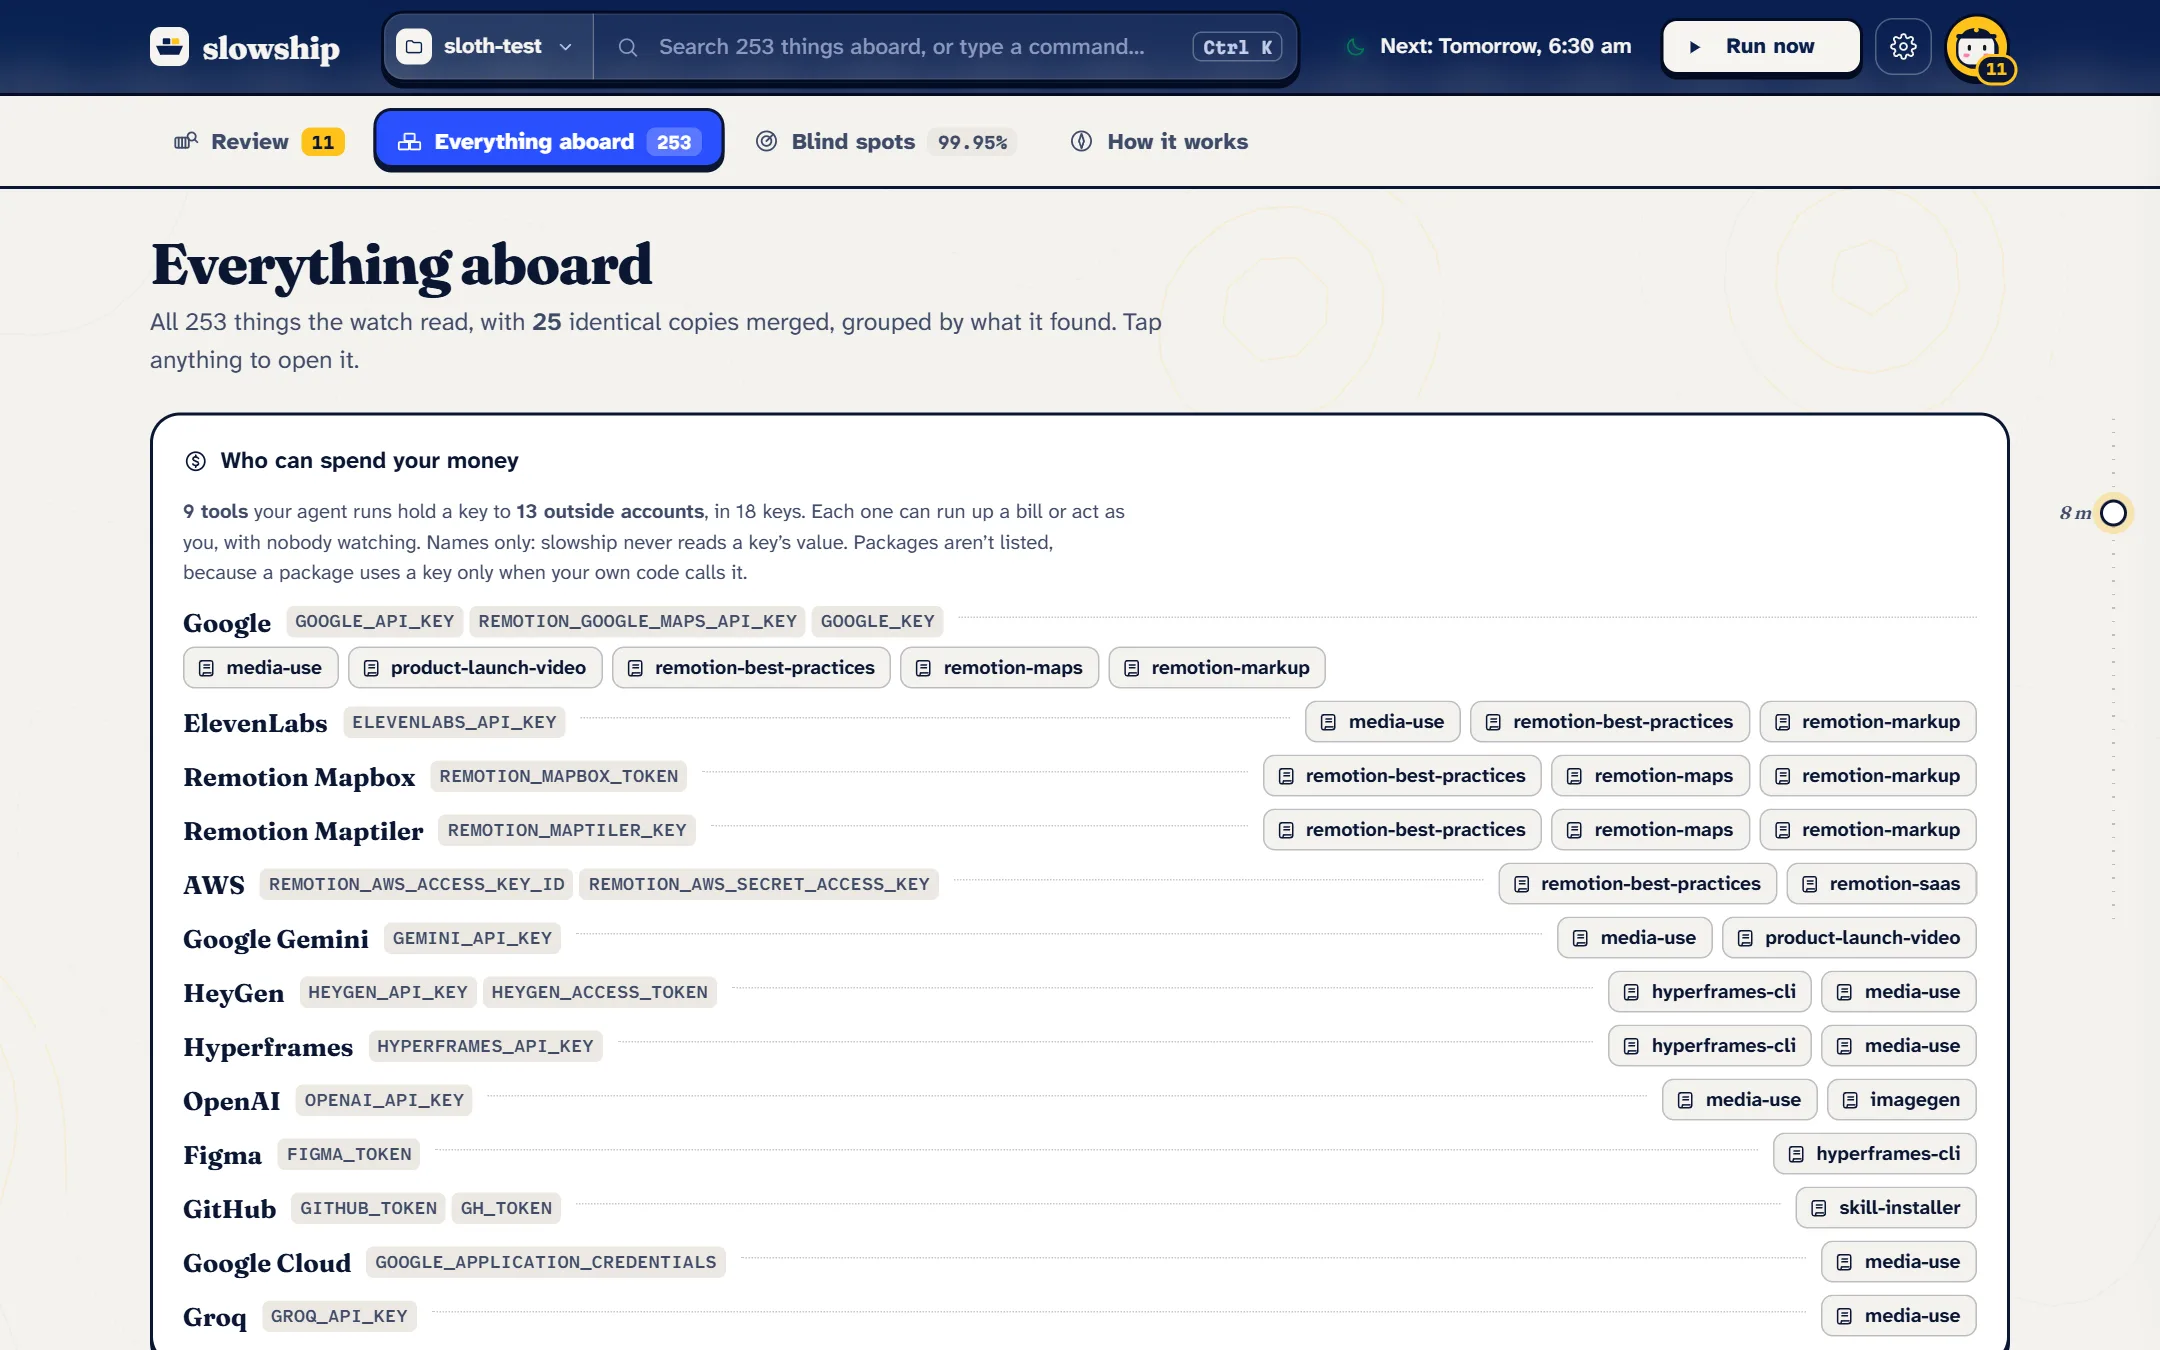Click Next: Tomorrow, 6:30 am text
2160x1350 pixels.
pyautogui.click(x=1505, y=46)
